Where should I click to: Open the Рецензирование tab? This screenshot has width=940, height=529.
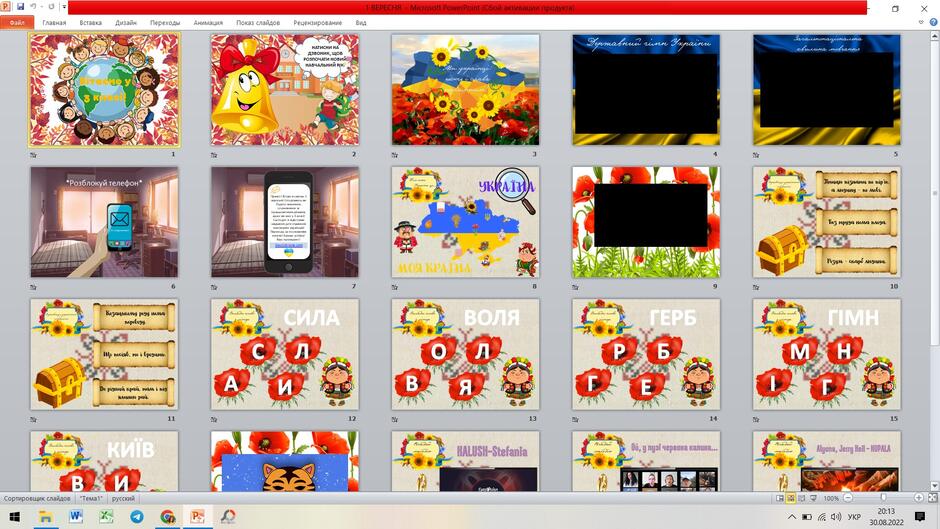pos(318,23)
